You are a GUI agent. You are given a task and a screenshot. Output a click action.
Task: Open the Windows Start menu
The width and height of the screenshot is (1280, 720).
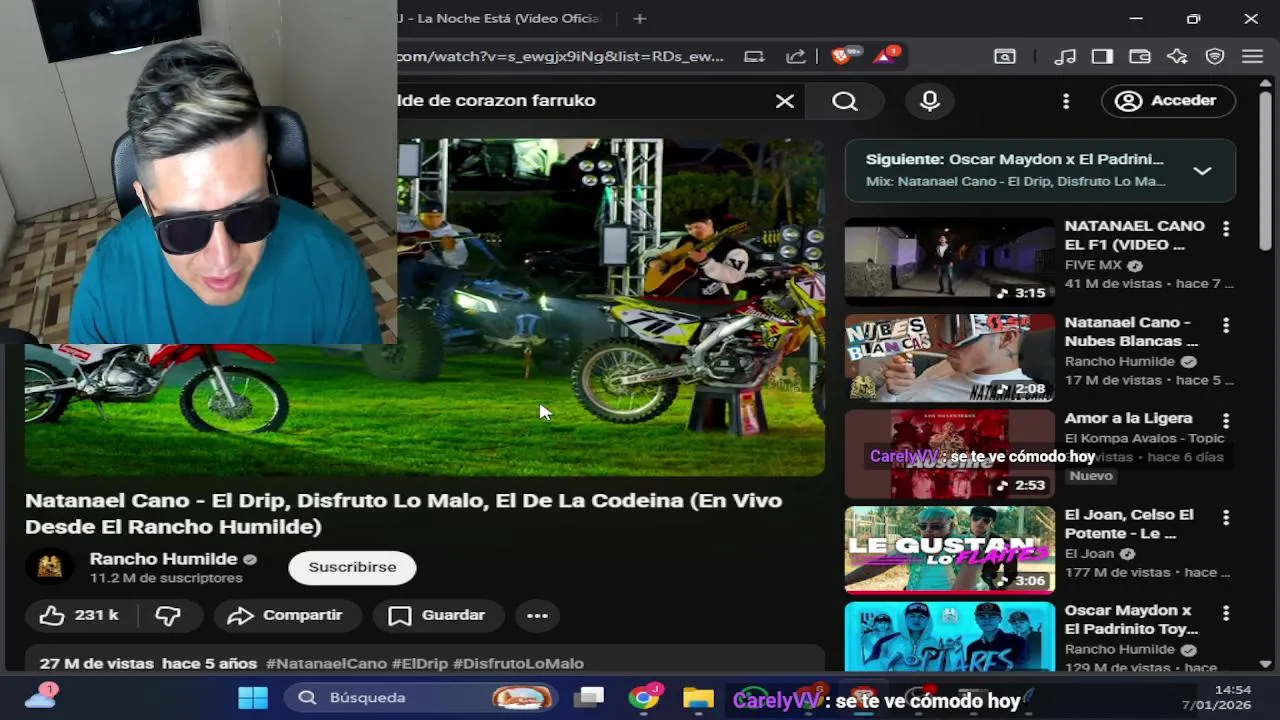point(253,697)
